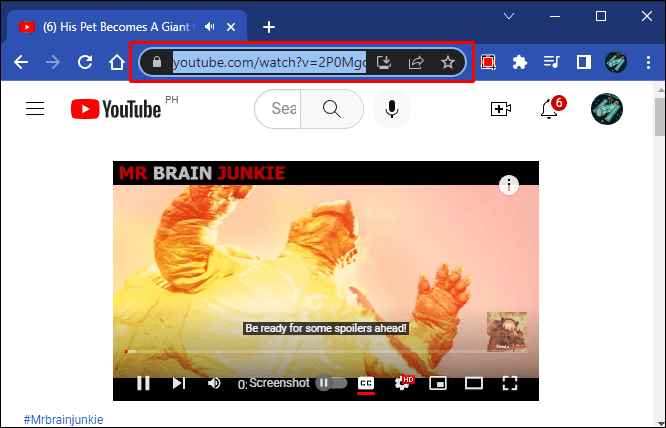Image resolution: width=666 pixels, height=428 pixels.
Task: Click the "Be ready for some spoilers ahead!" caption
Action: (326, 328)
